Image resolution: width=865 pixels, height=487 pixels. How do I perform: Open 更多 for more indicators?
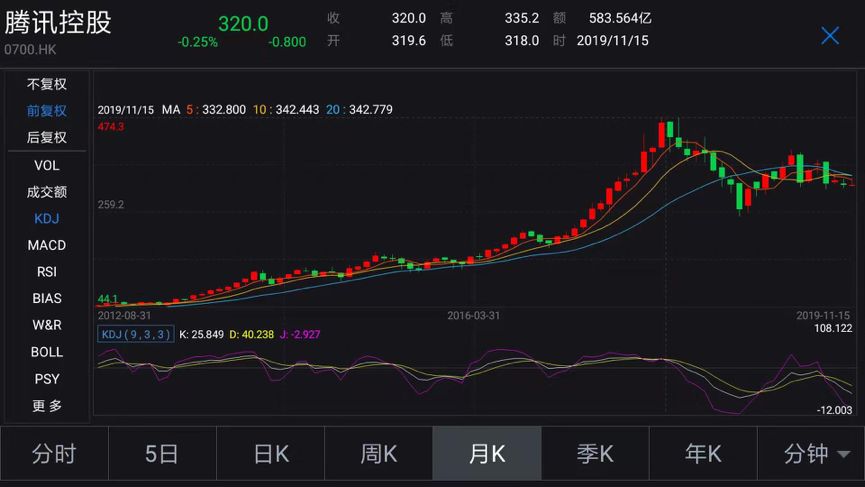[47, 406]
